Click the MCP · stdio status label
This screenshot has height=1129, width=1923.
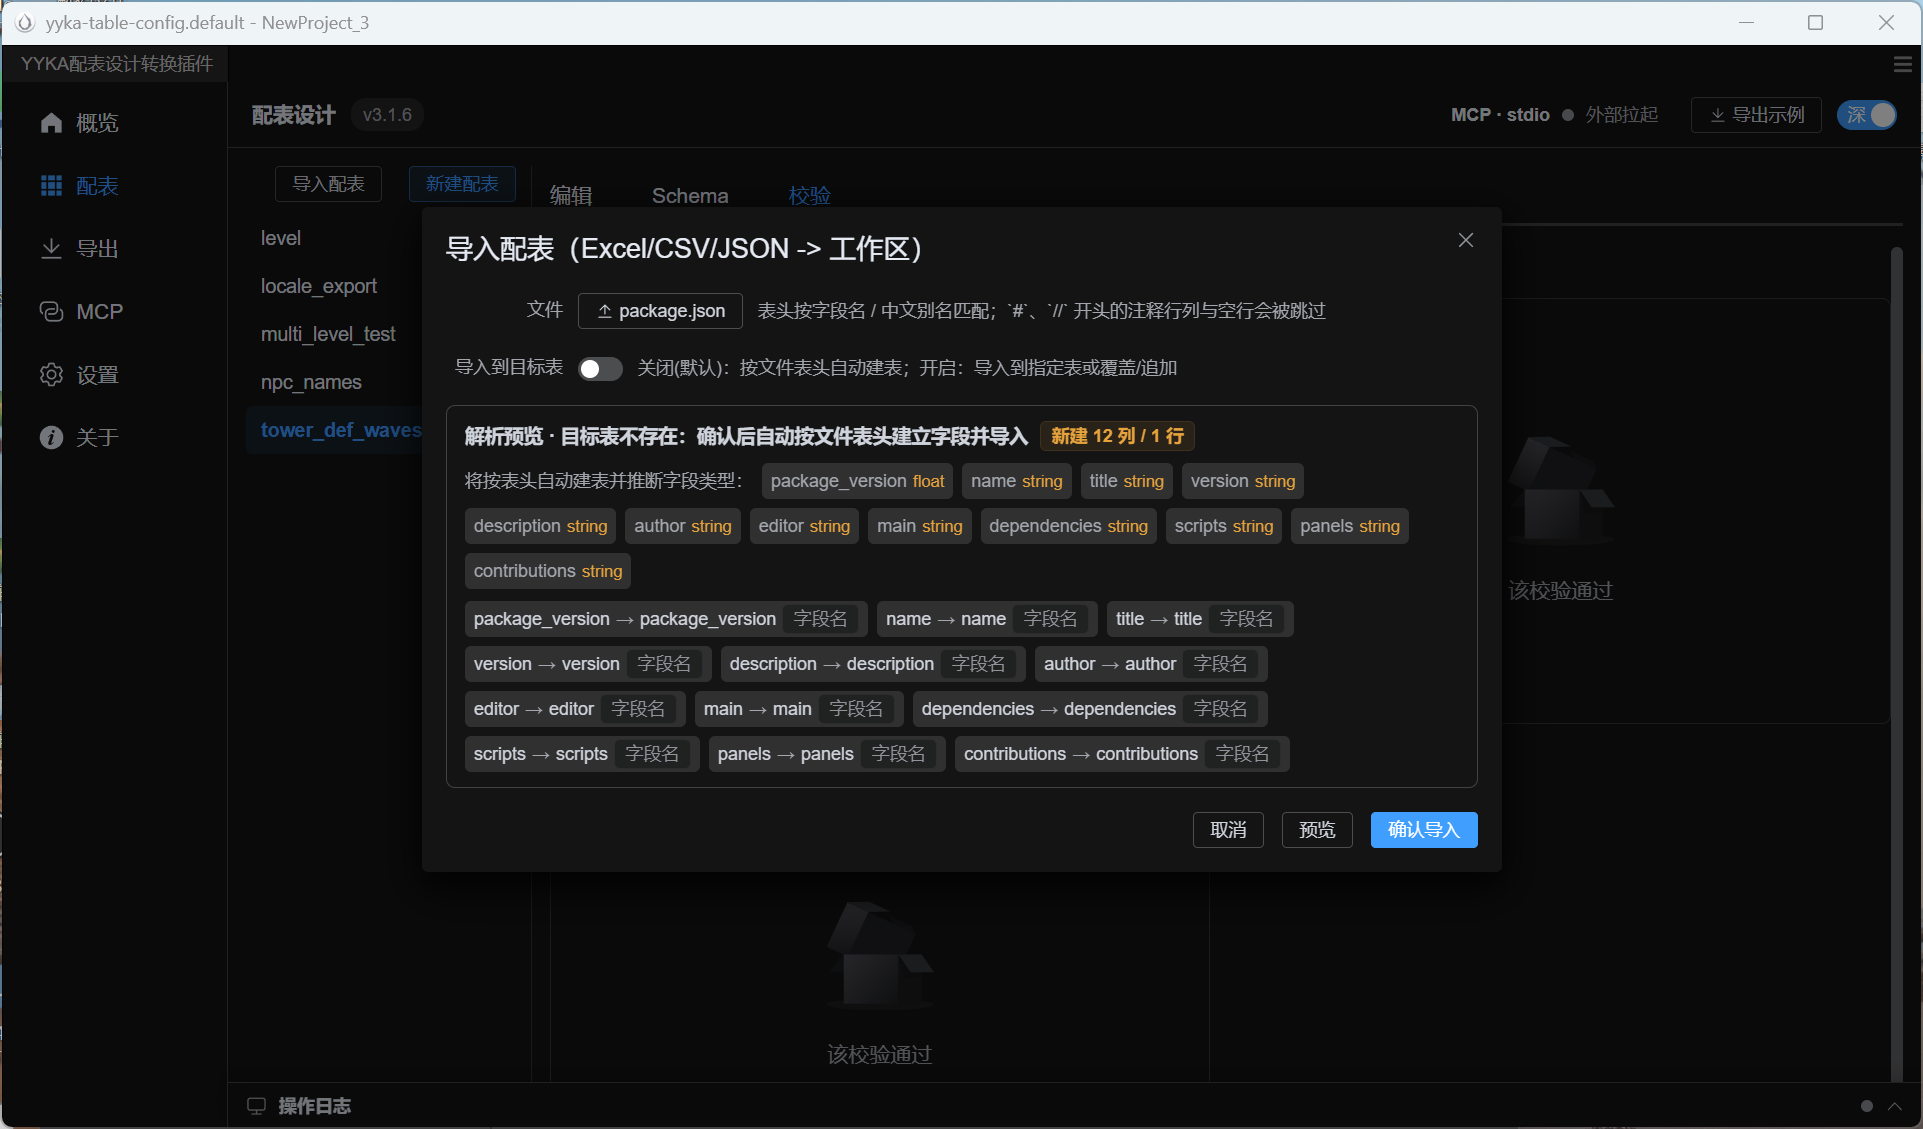(1500, 115)
